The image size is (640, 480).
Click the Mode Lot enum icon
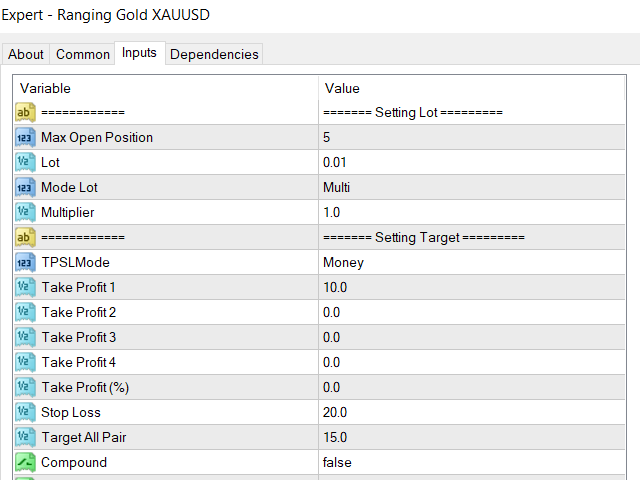[x=25, y=187]
